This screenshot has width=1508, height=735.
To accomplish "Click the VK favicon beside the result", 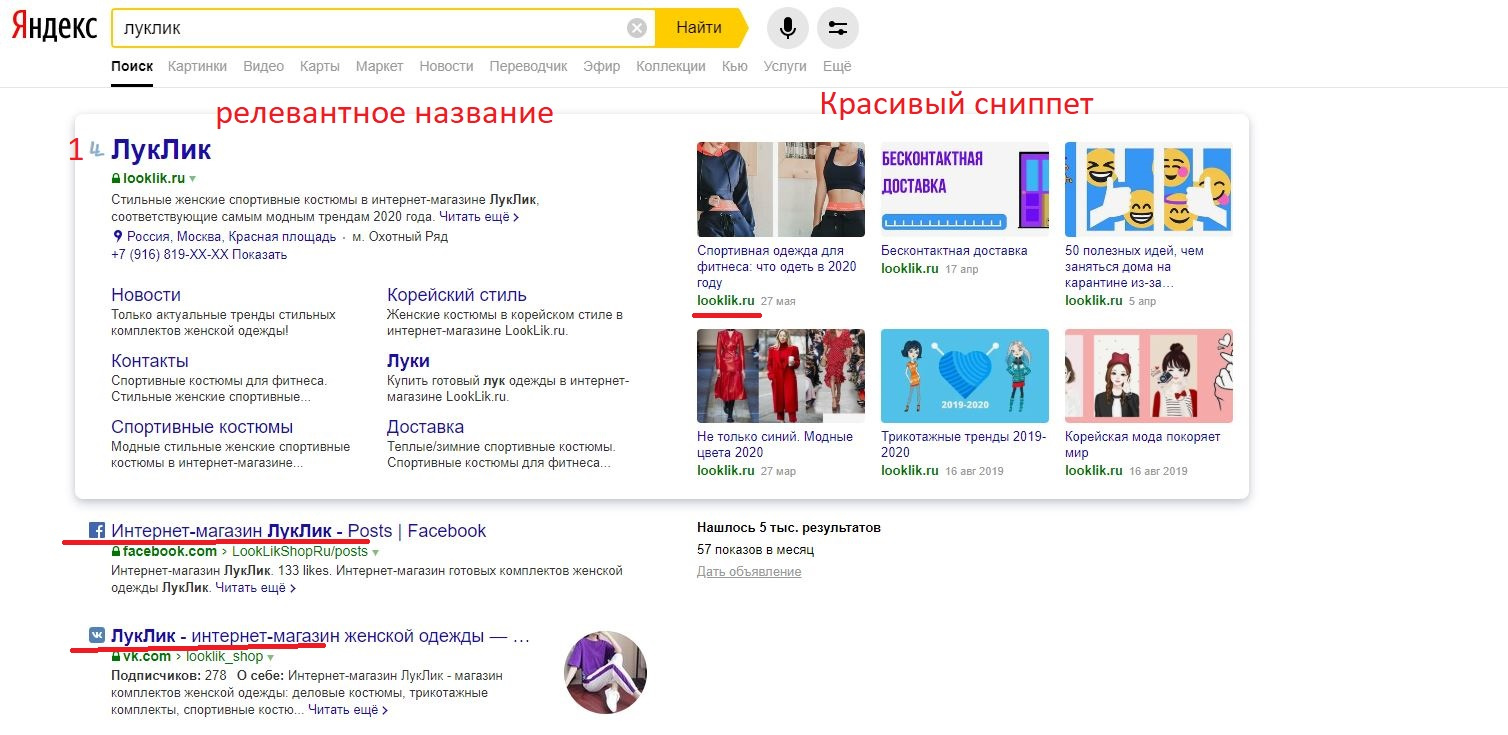I will click(97, 635).
